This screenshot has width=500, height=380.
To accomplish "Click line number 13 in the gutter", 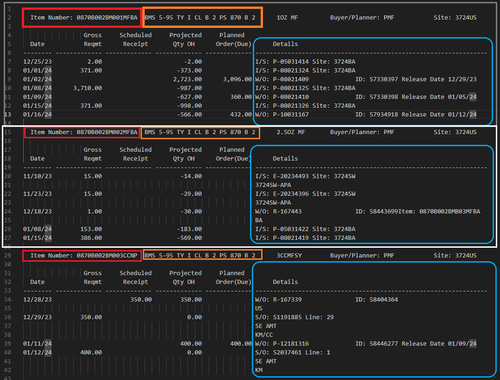I will pos(8,115).
